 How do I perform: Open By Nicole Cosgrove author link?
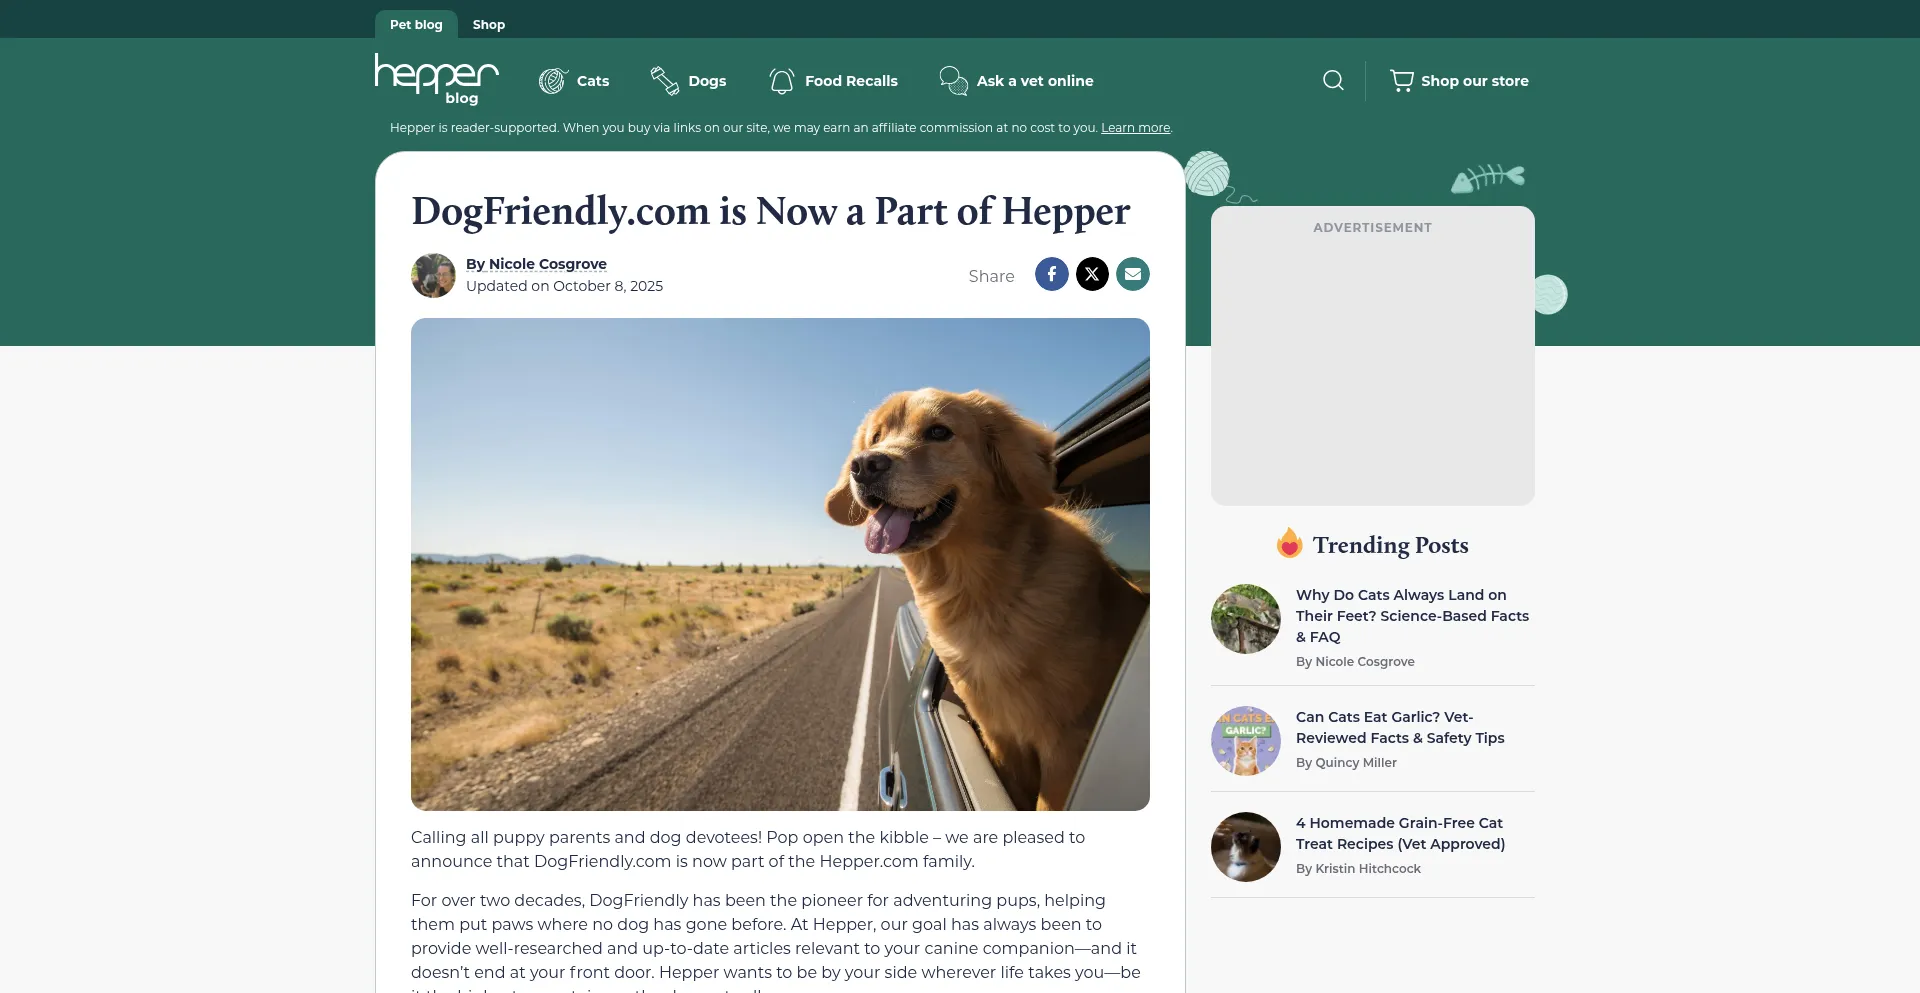click(536, 264)
